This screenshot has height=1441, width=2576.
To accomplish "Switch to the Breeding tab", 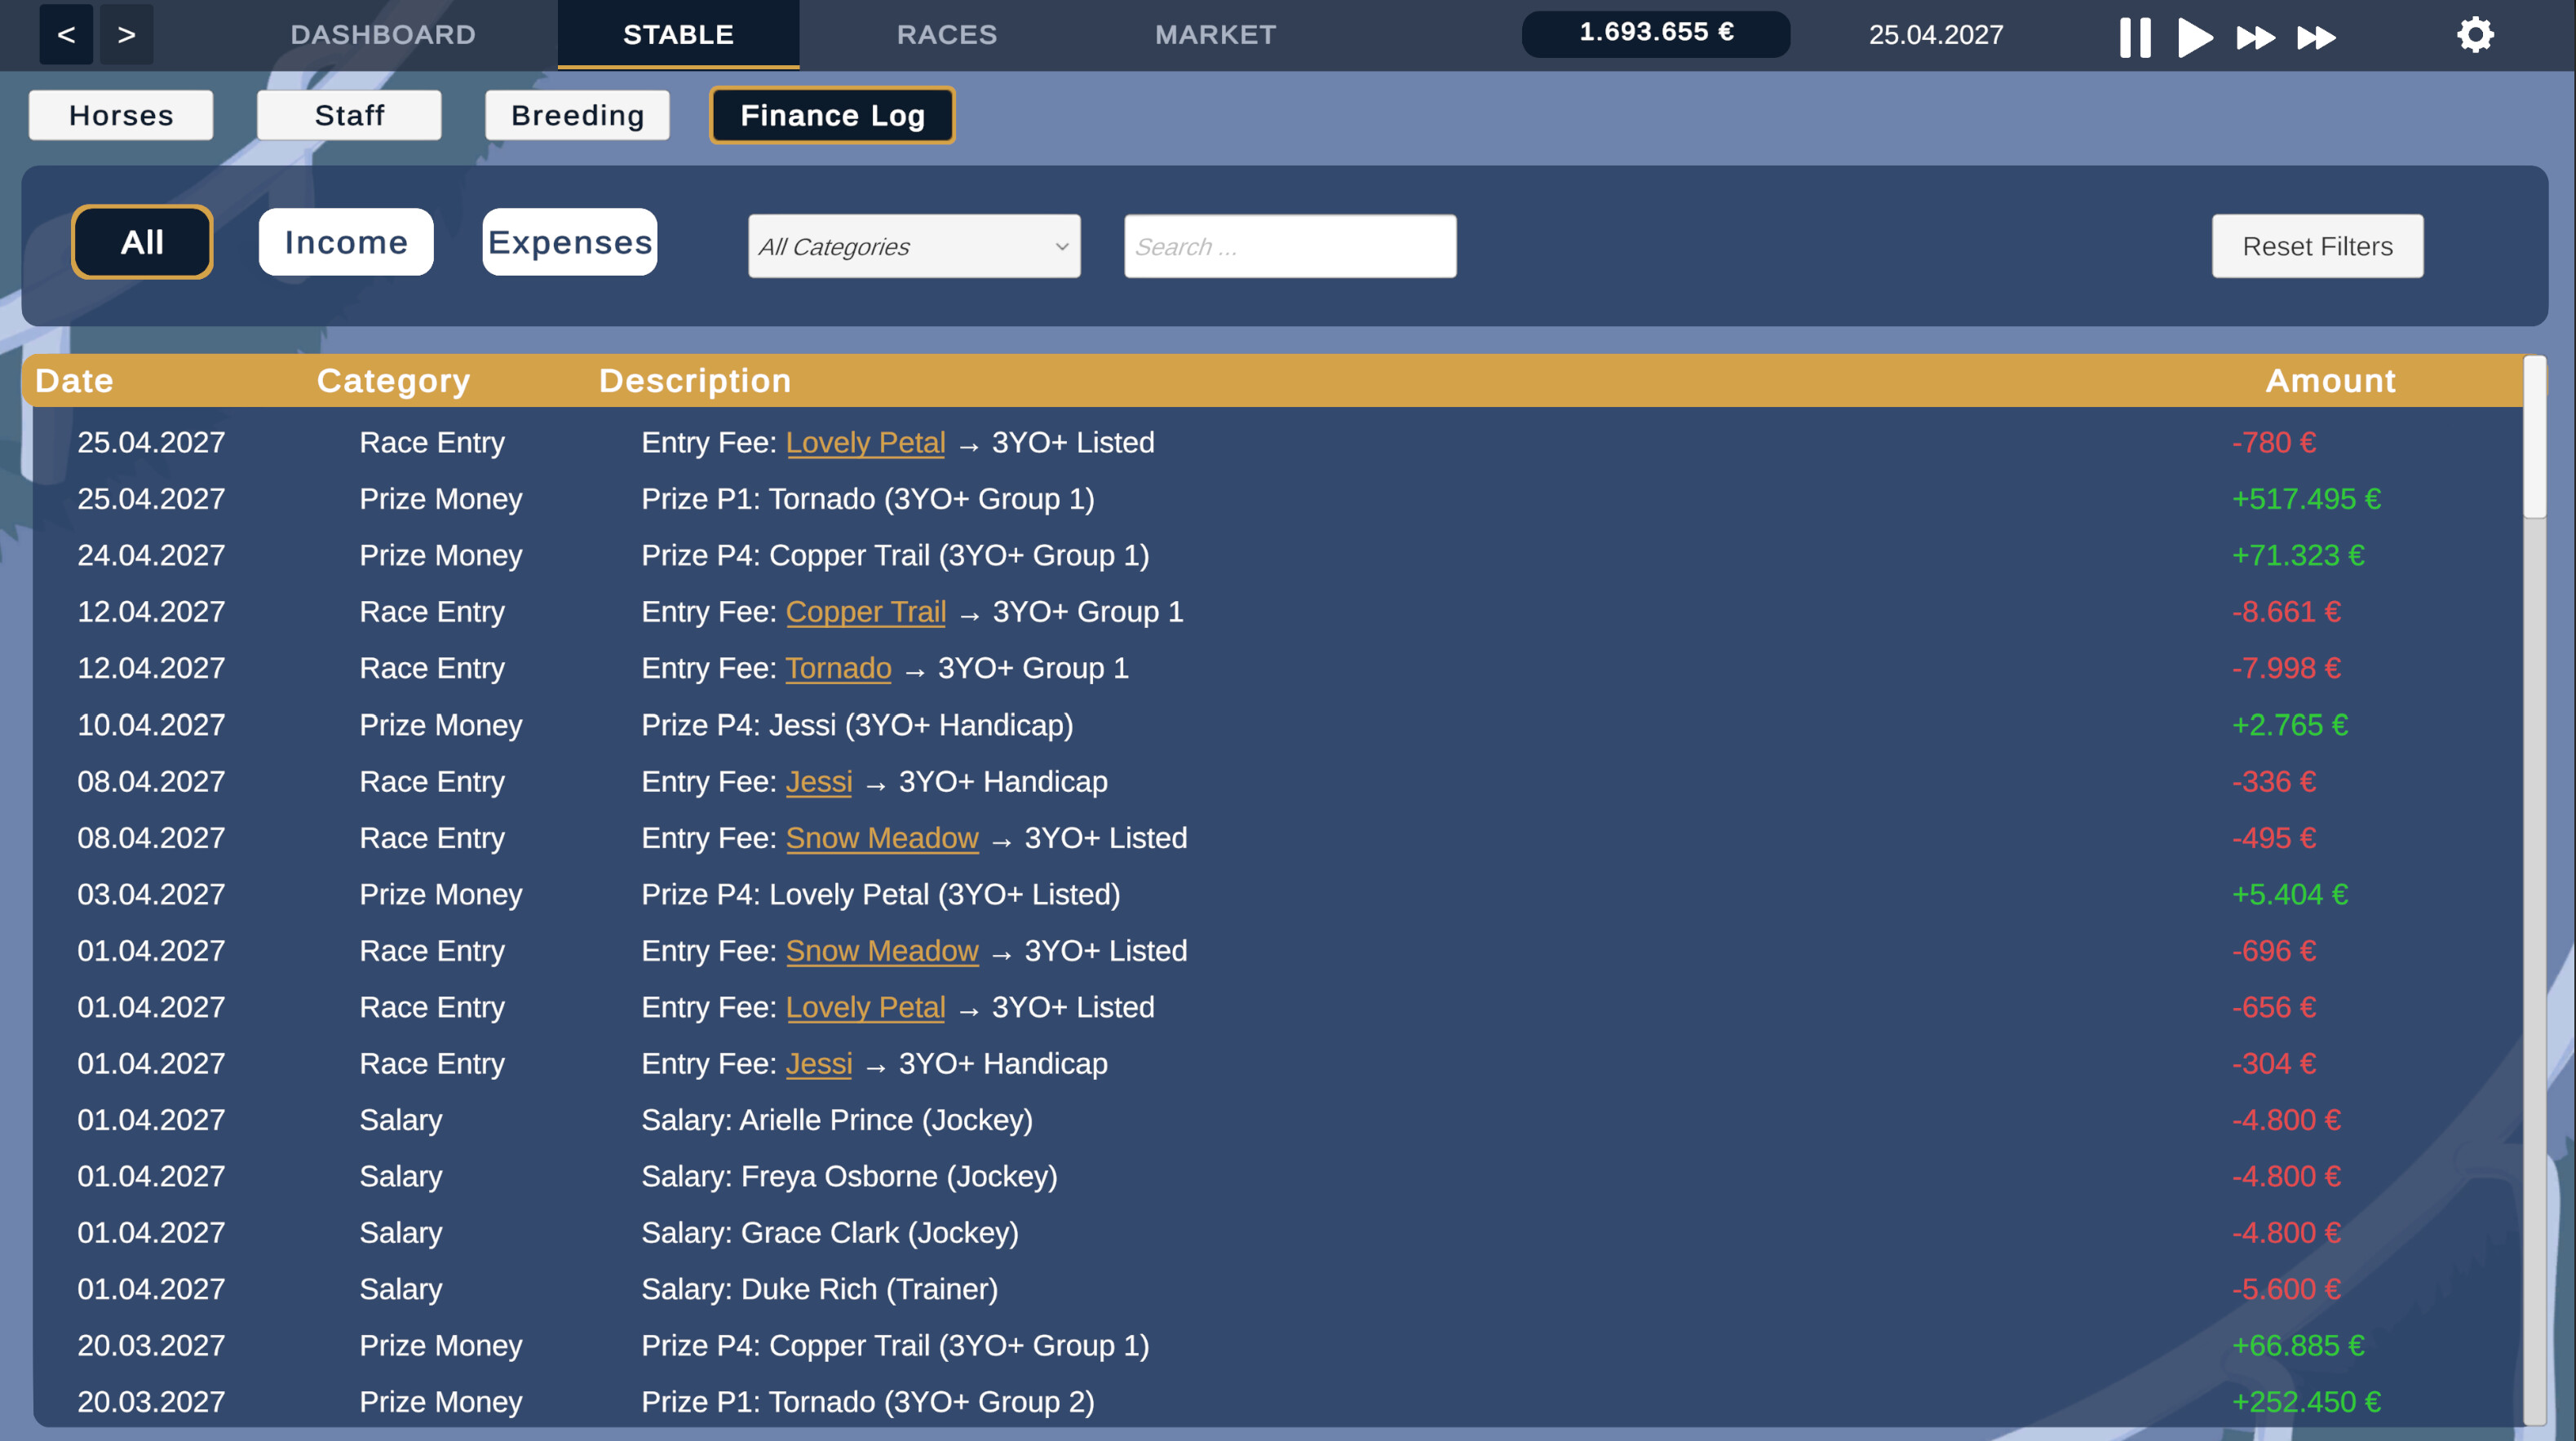I will click(577, 114).
